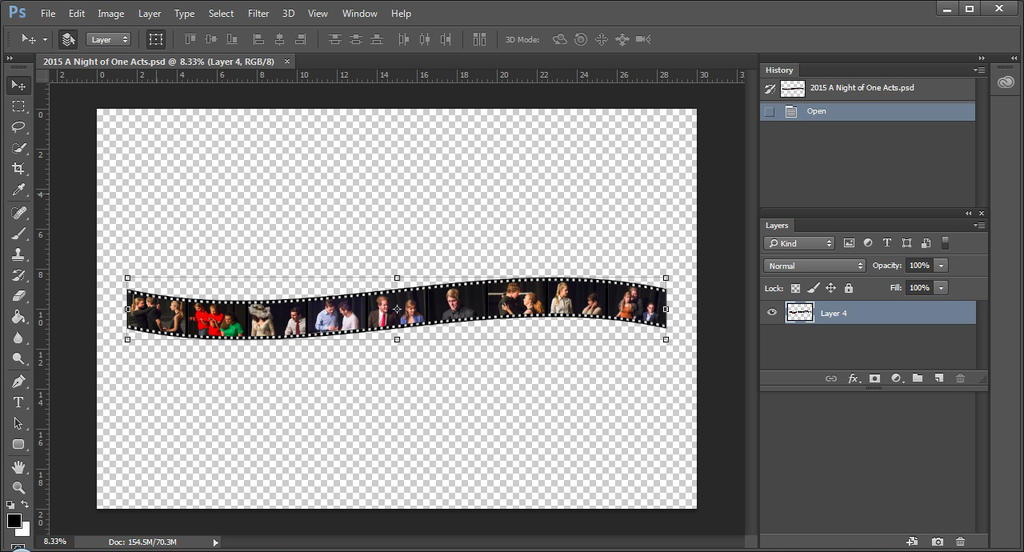Open the Filter menu
Screen dimensions: 1024x552
coord(258,14)
